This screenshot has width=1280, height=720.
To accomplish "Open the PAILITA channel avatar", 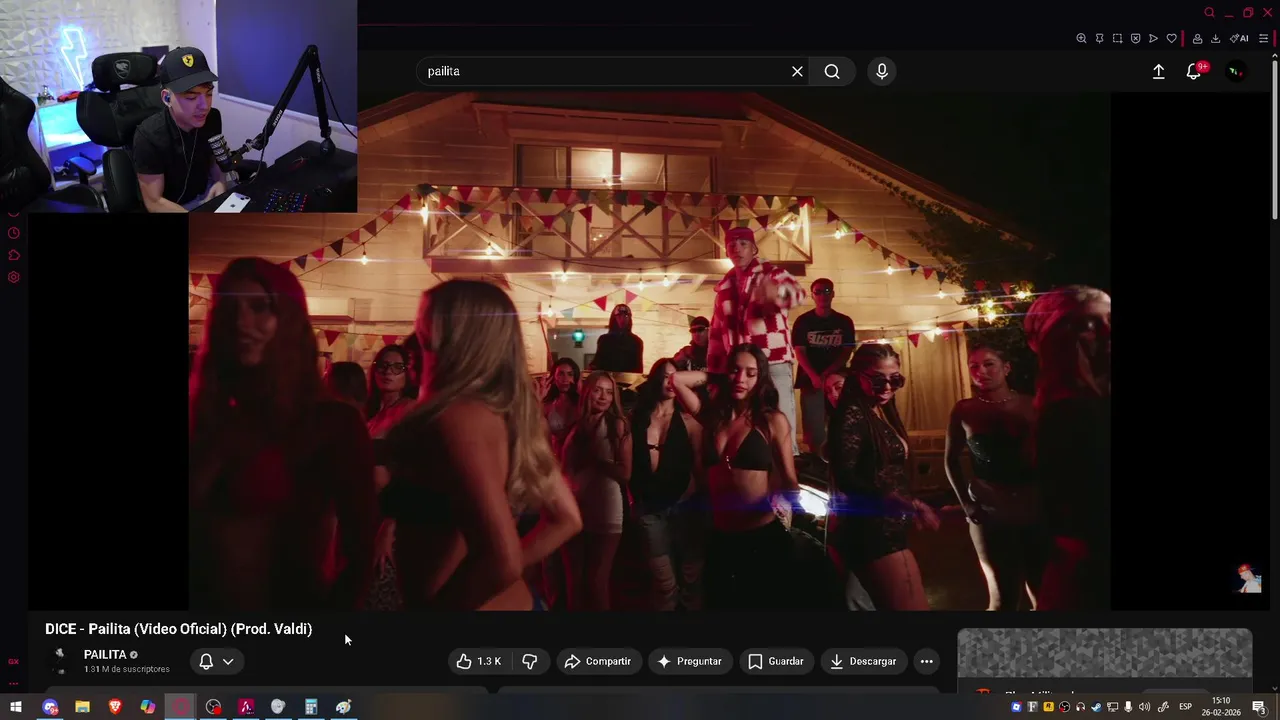I will 60,661.
